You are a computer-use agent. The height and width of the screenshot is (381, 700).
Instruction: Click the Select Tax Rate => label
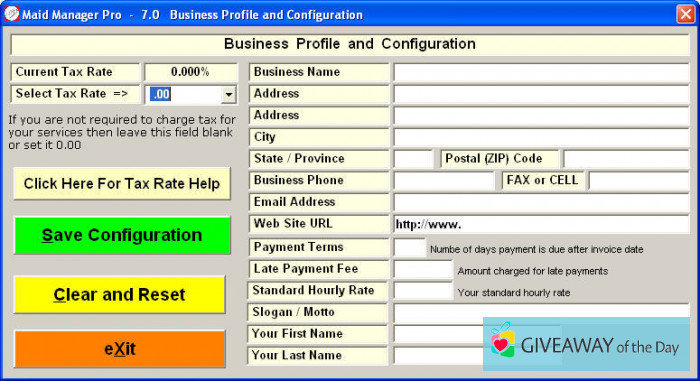(x=75, y=94)
